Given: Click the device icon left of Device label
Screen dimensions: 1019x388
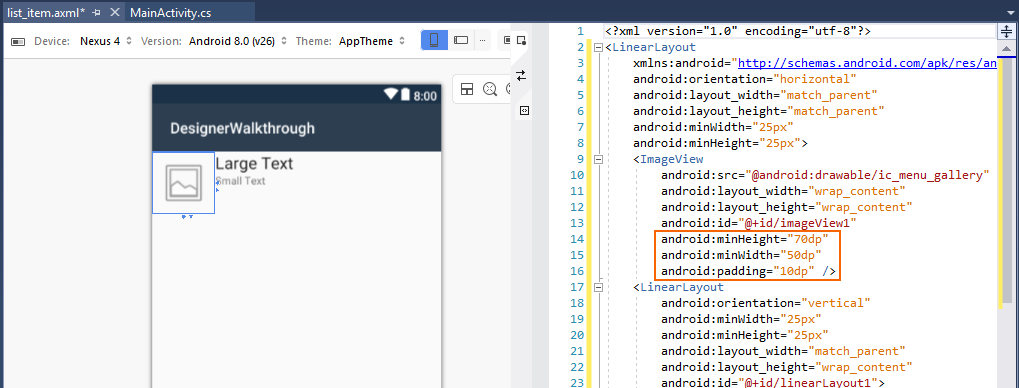Looking at the screenshot, I should (19, 42).
